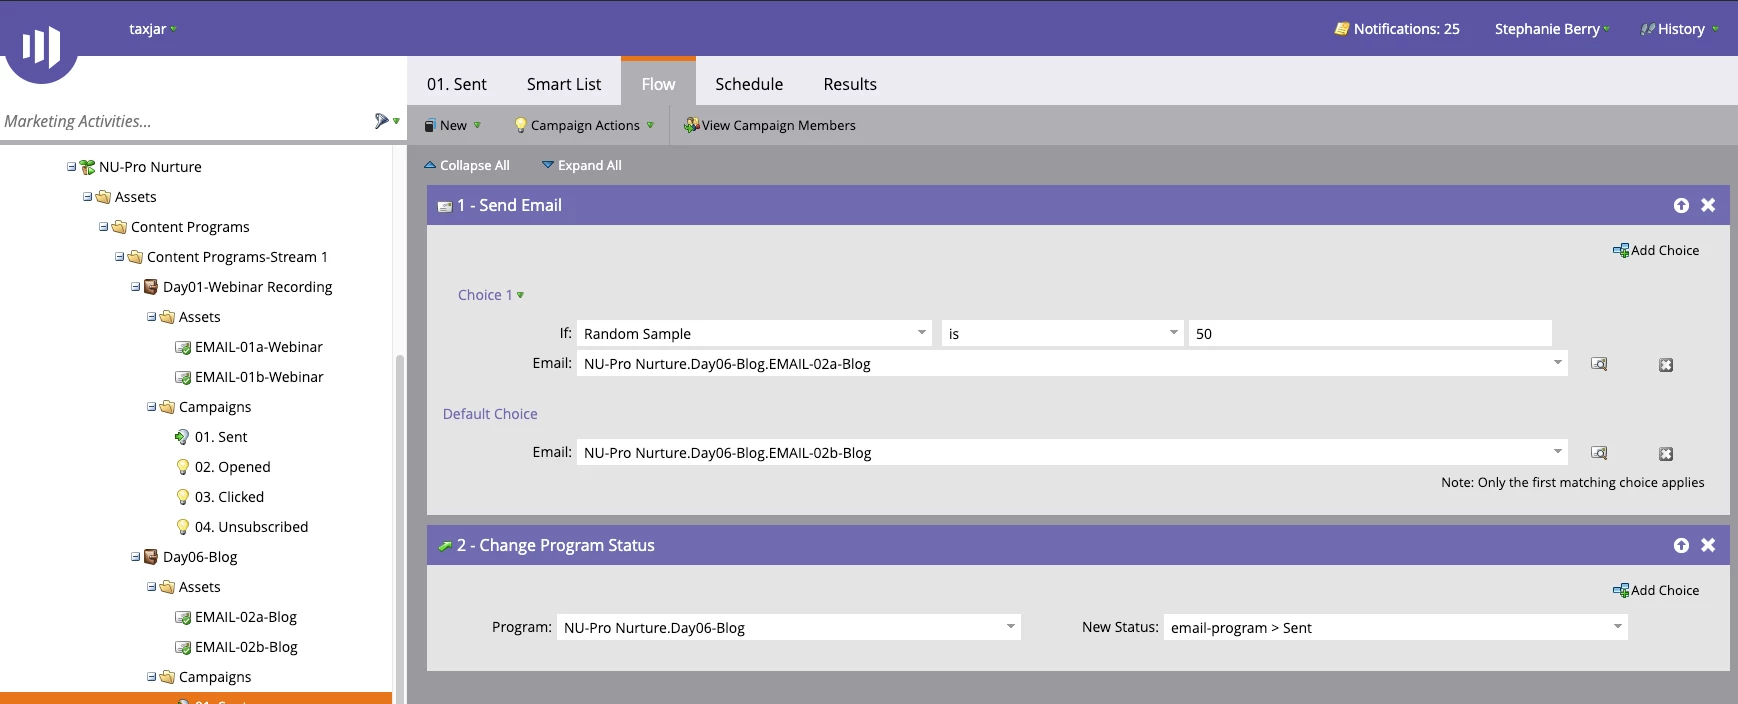Switch to the 01. Sent tab

(457, 84)
